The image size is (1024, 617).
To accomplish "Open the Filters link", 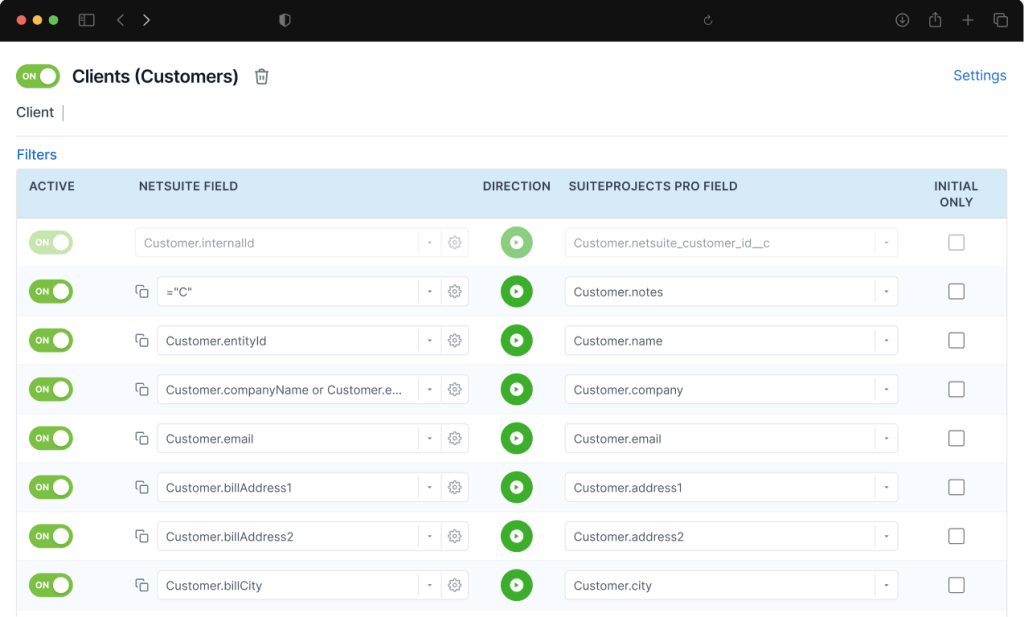I will [37, 155].
